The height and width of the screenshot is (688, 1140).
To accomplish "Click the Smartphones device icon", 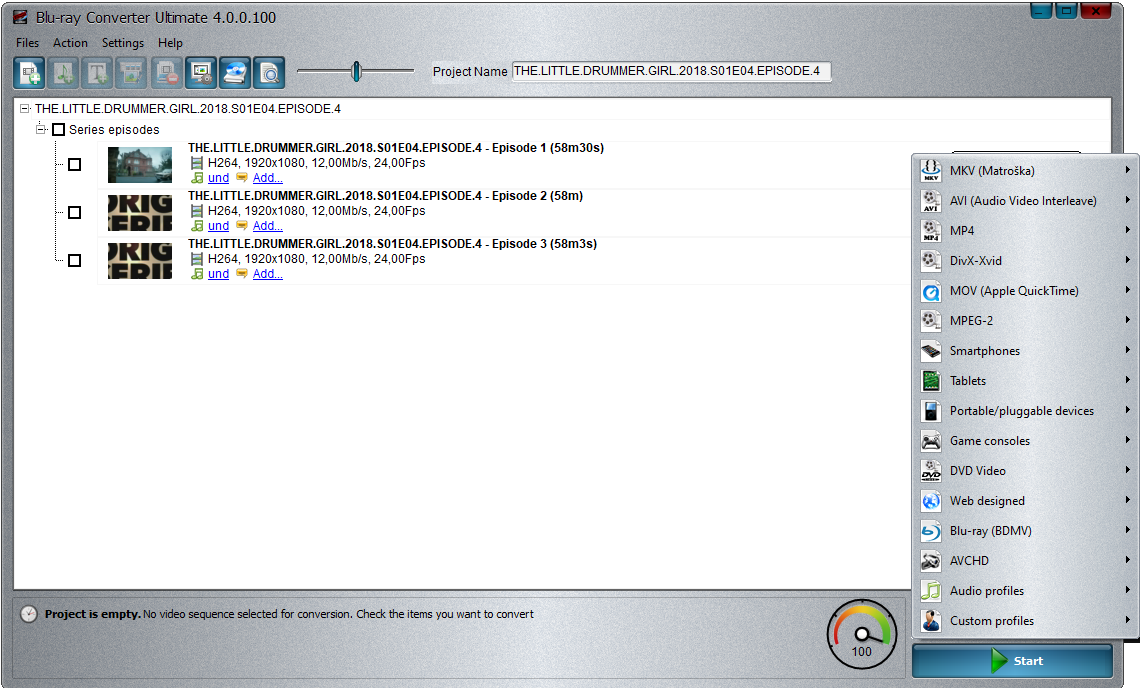I will (931, 351).
